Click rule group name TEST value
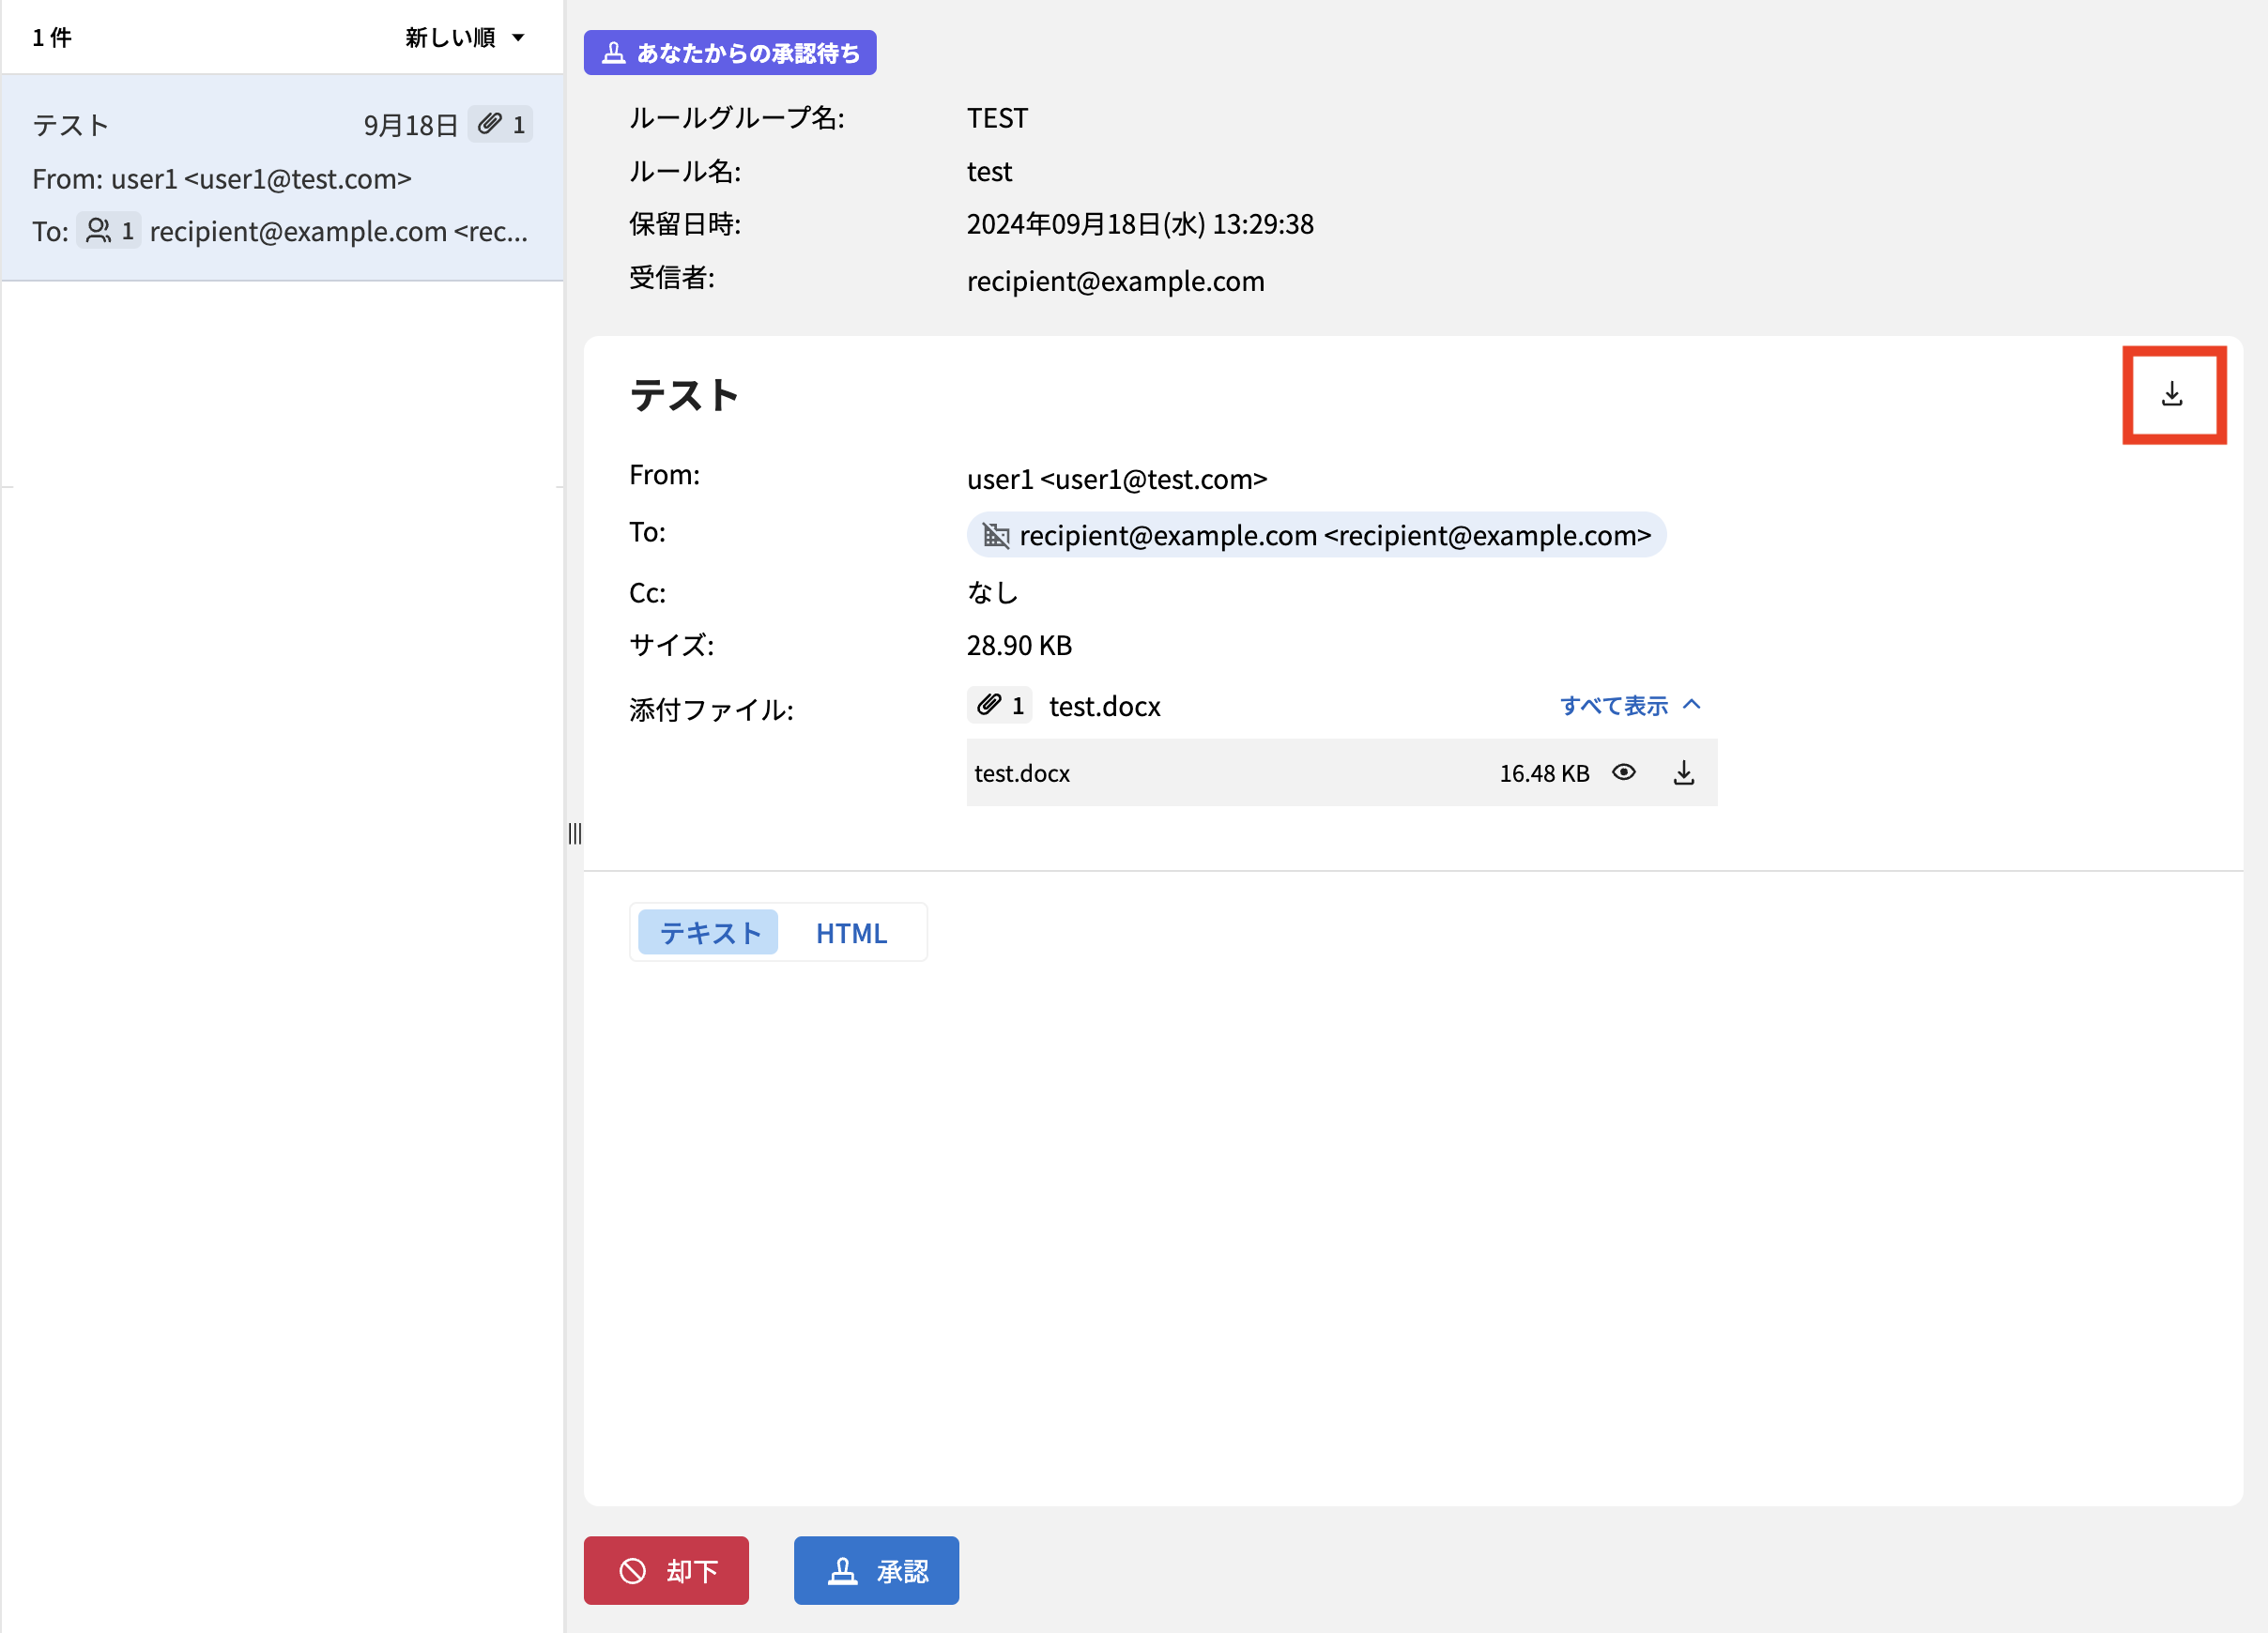Screen dimensions: 2268x1633 click(997, 118)
